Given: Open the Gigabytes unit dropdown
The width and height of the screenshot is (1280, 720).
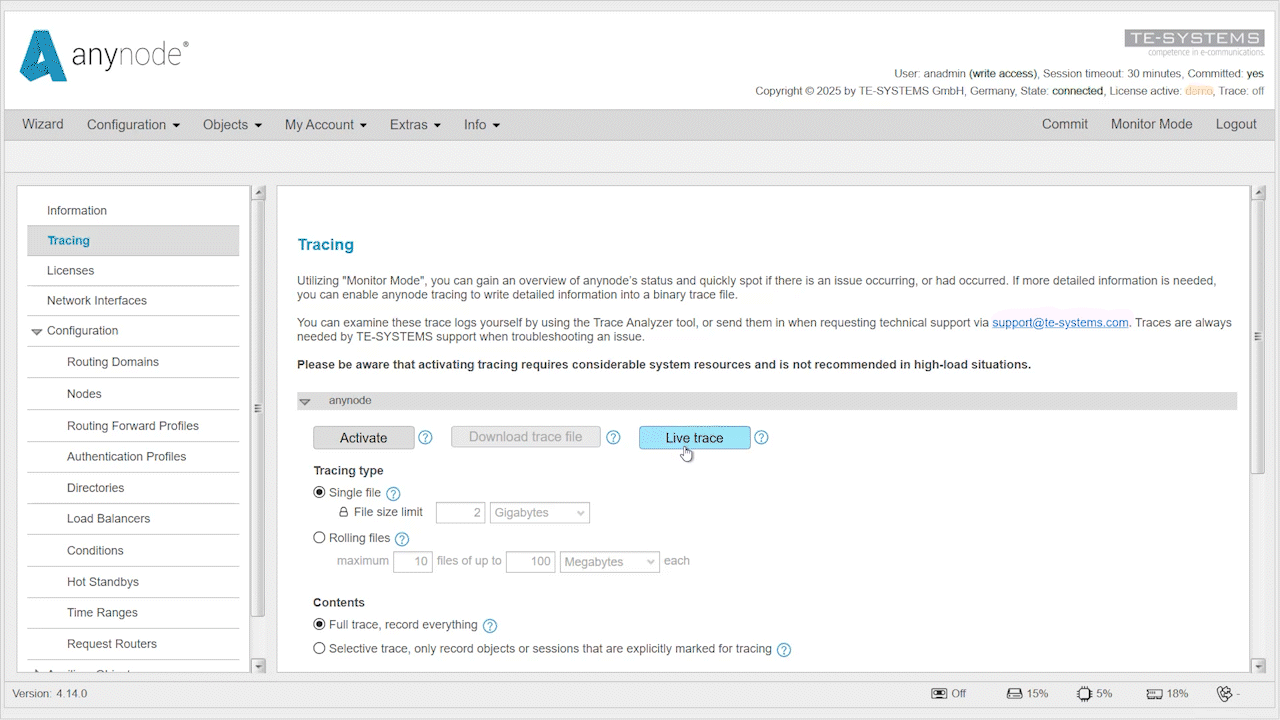Looking at the screenshot, I should click(539, 512).
